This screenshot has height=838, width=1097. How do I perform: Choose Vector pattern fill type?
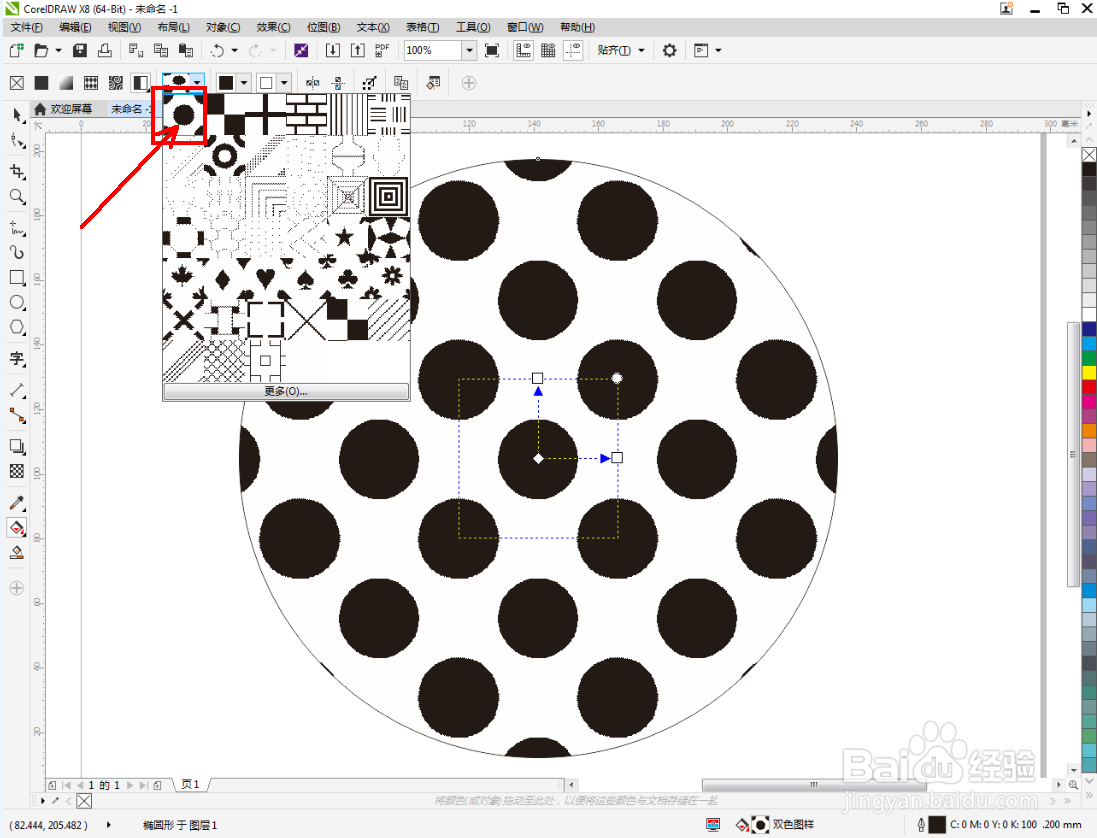point(91,83)
